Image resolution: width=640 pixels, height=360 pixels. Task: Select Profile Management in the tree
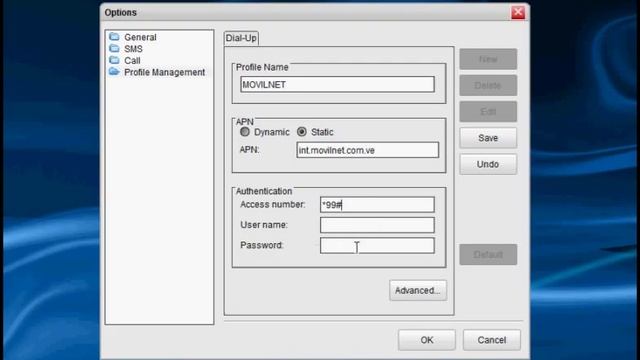(x=164, y=72)
